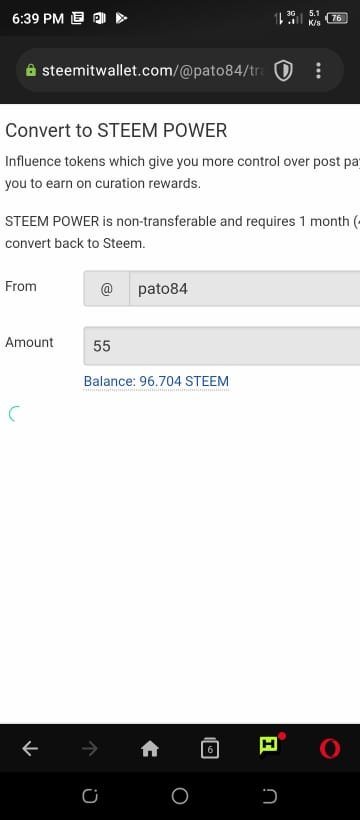Tap the Android home circle button
Image resolution: width=360 pixels, height=820 pixels.
[179, 796]
